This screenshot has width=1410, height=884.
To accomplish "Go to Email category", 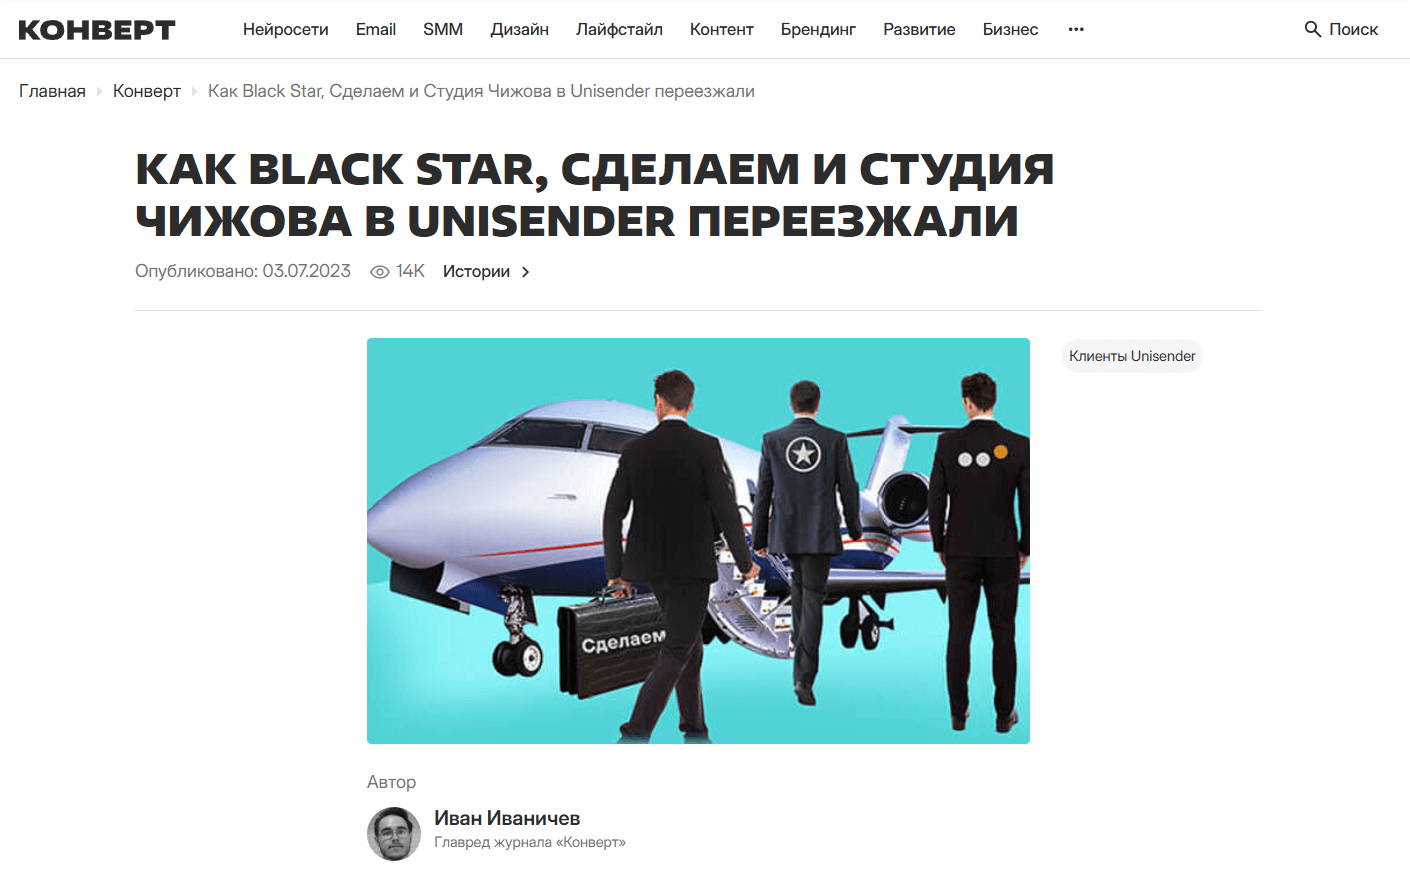I will click(376, 29).
